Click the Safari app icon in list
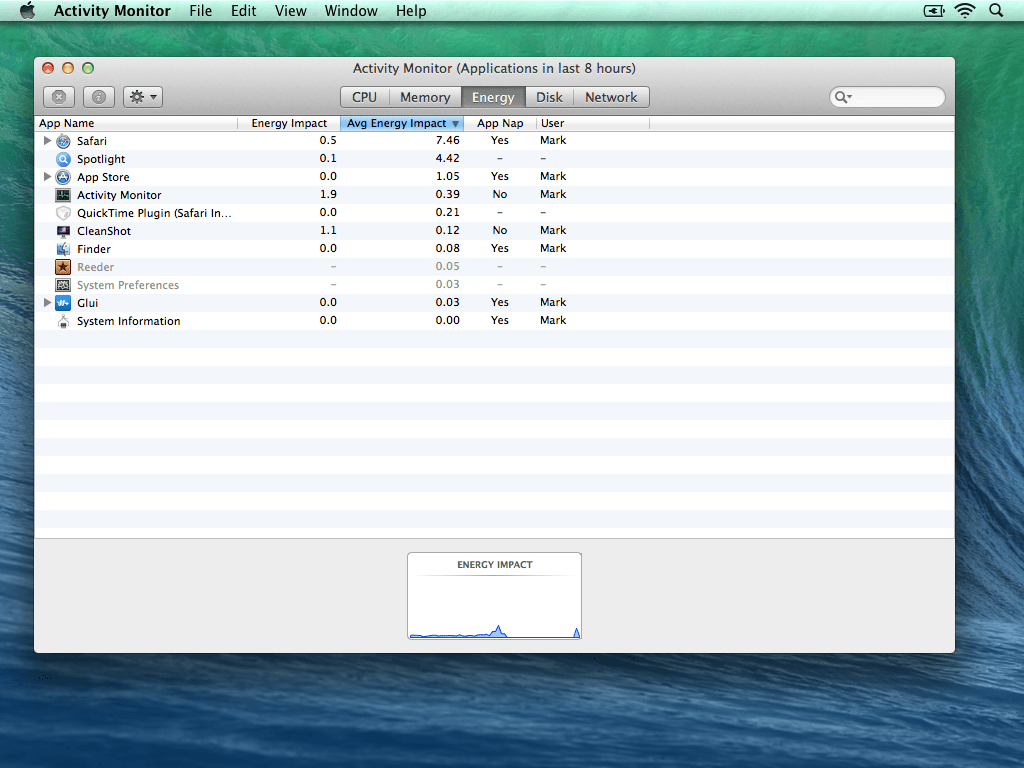The width and height of the screenshot is (1024, 768). click(x=63, y=141)
